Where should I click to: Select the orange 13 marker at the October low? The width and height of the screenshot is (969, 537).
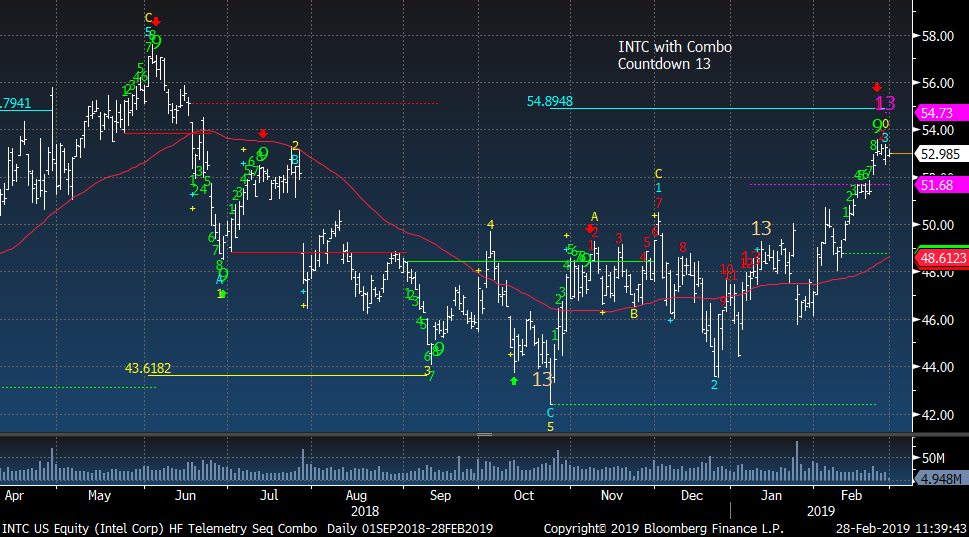click(x=542, y=379)
